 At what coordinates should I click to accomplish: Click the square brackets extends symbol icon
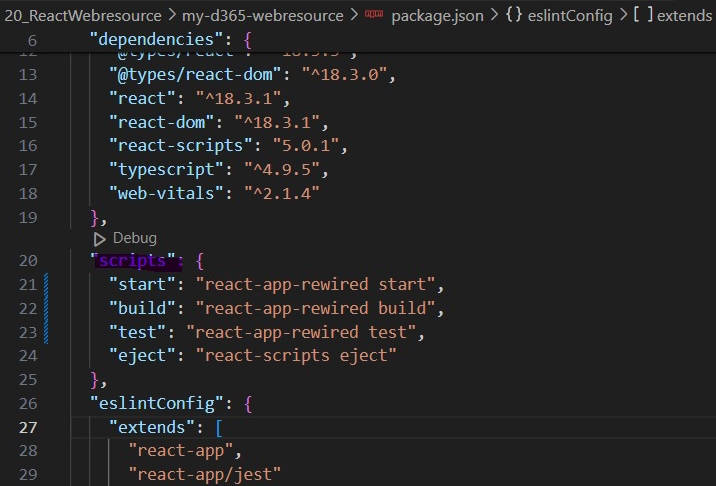click(x=638, y=16)
